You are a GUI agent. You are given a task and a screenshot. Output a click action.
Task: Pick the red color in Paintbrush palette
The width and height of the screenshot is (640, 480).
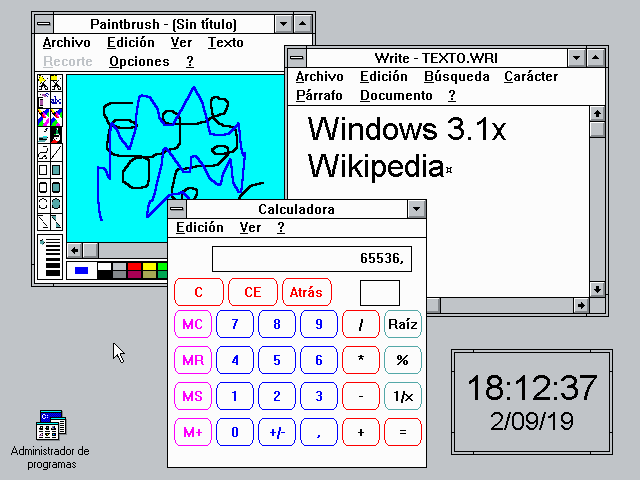[134, 267]
